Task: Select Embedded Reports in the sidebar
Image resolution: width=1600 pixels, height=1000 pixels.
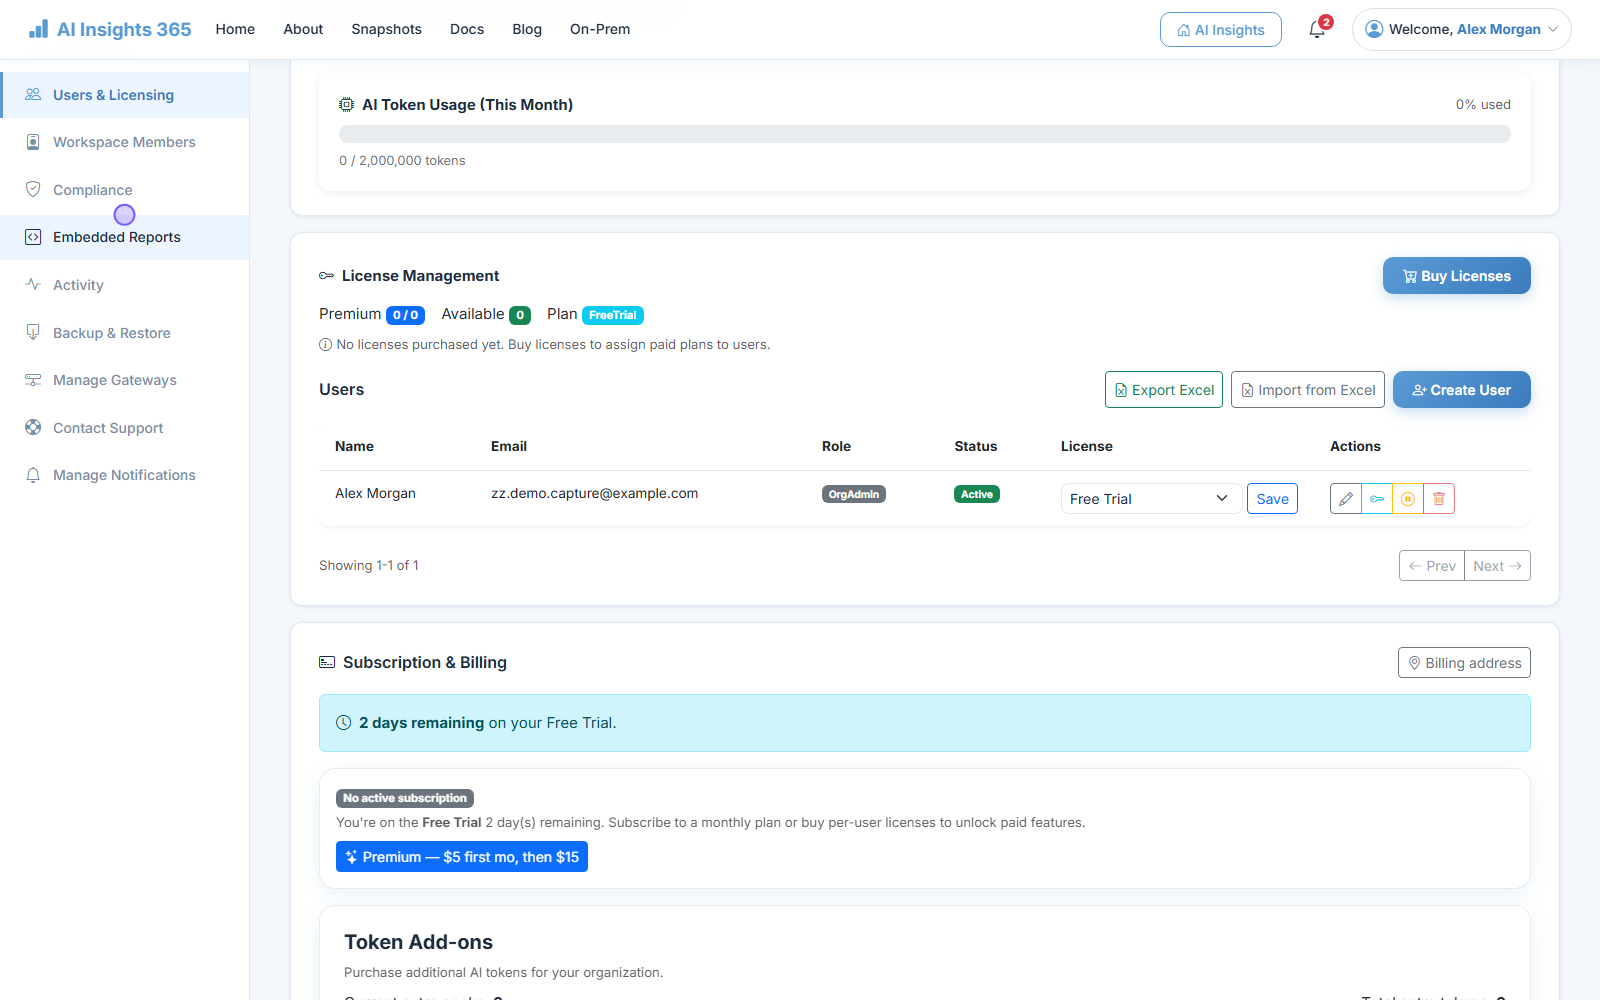Action: click(125, 237)
